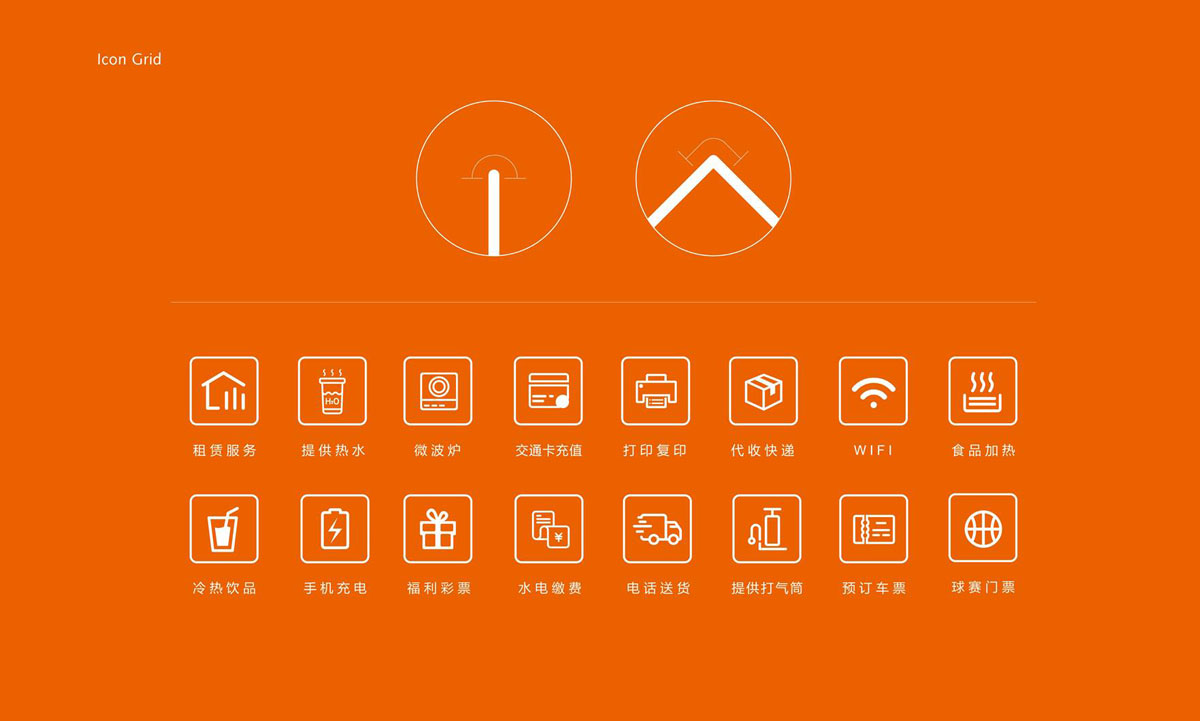Click the Icon Grid title text

coord(129,59)
